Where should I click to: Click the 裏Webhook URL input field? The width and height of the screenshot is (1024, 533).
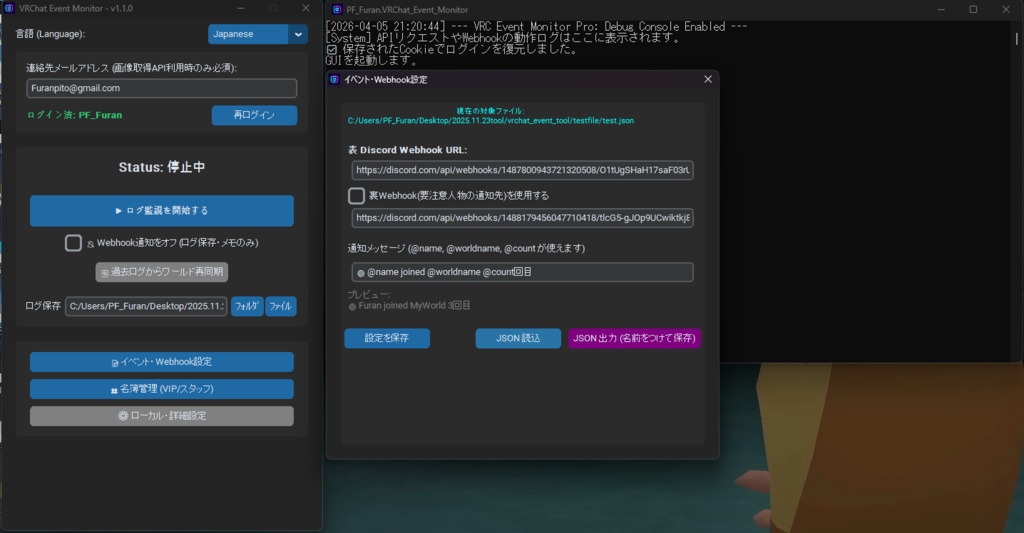522,218
